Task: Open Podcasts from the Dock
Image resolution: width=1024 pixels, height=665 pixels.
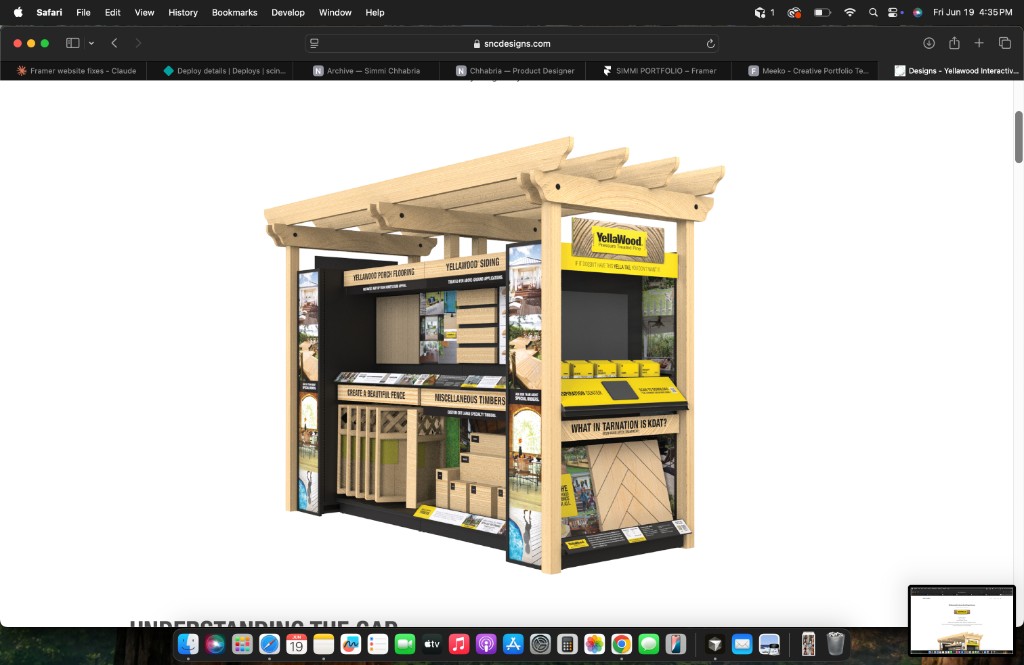Action: (486, 645)
